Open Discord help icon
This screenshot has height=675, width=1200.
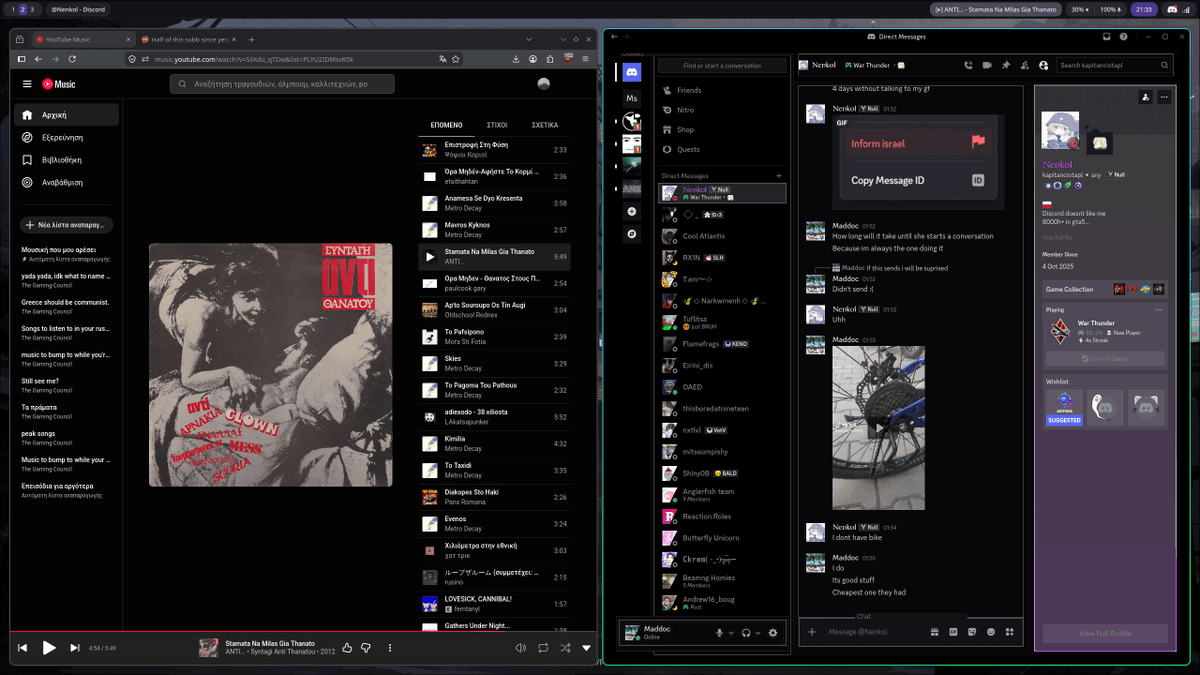click(1124, 37)
